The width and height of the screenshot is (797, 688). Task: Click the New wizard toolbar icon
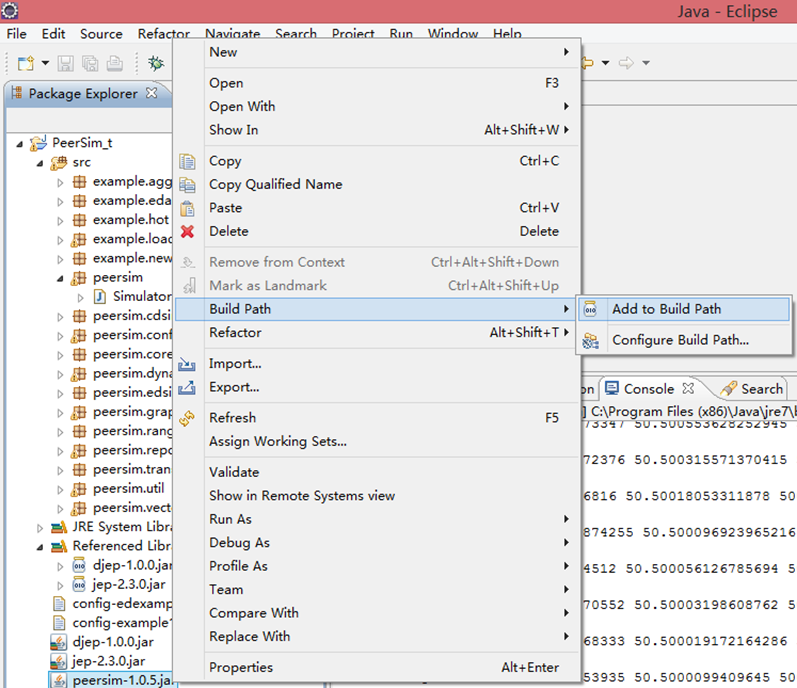tap(25, 63)
